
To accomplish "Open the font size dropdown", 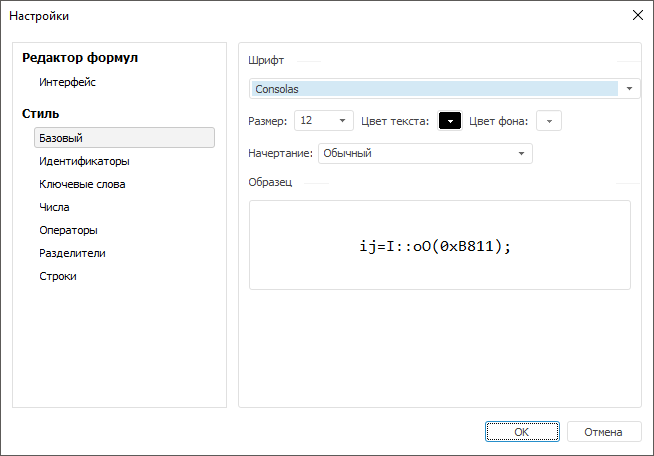I will (x=343, y=121).
